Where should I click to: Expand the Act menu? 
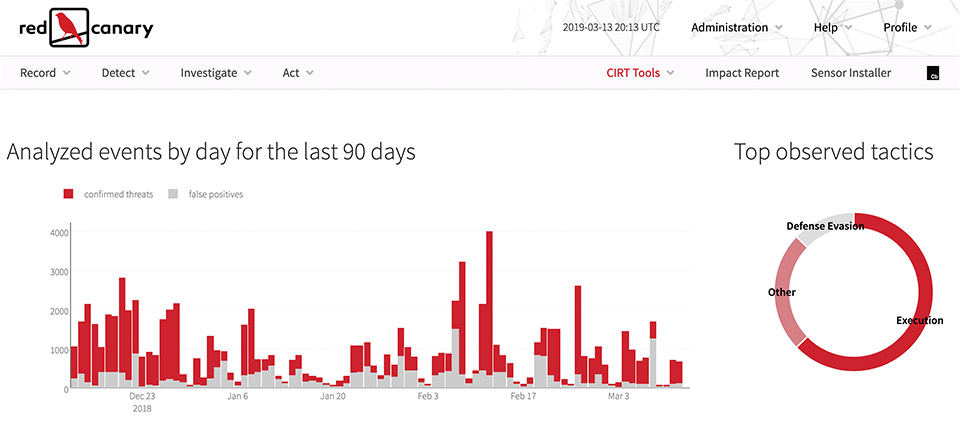tap(298, 73)
